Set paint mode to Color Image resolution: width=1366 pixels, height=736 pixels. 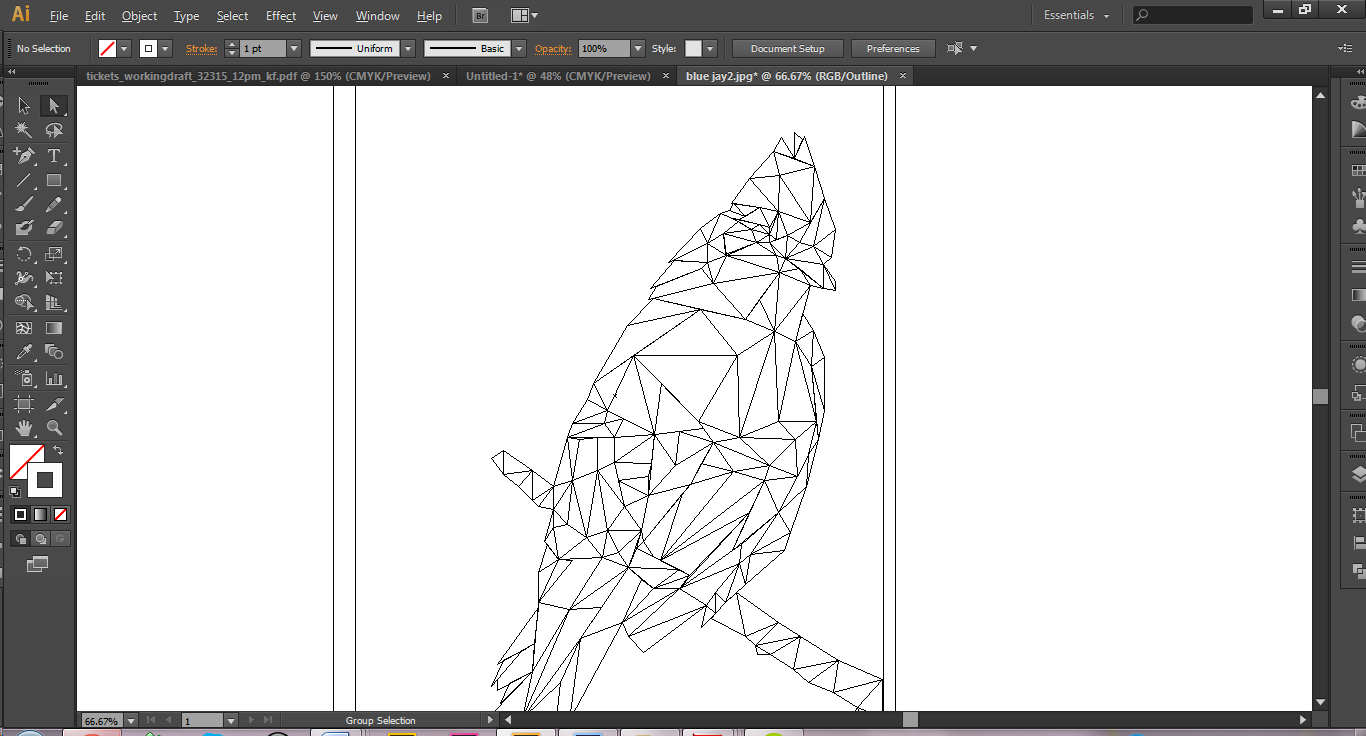[20, 514]
